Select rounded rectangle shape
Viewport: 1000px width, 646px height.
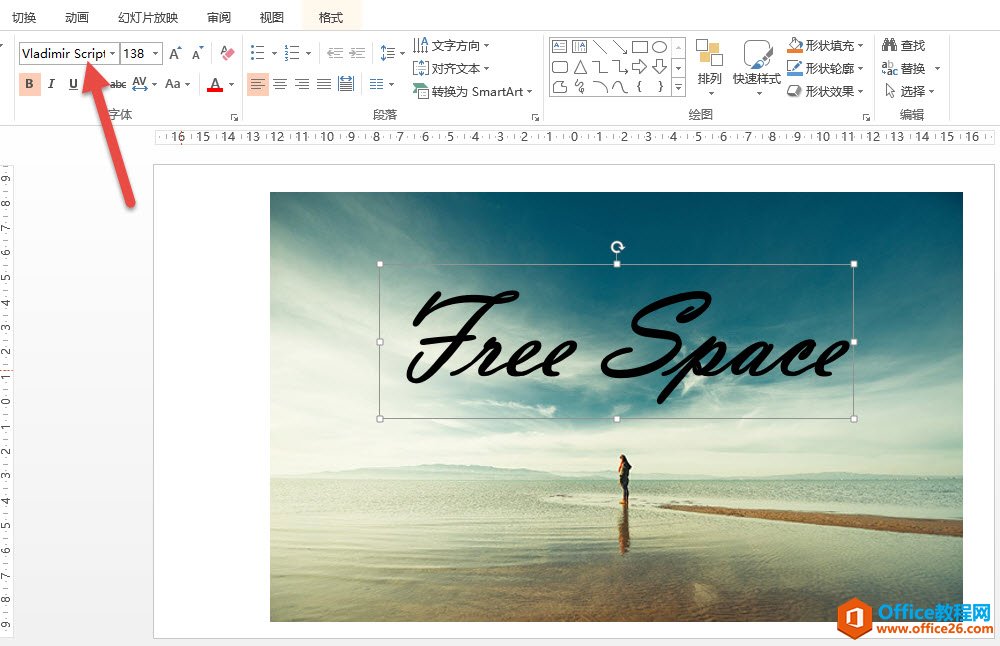[559, 66]
